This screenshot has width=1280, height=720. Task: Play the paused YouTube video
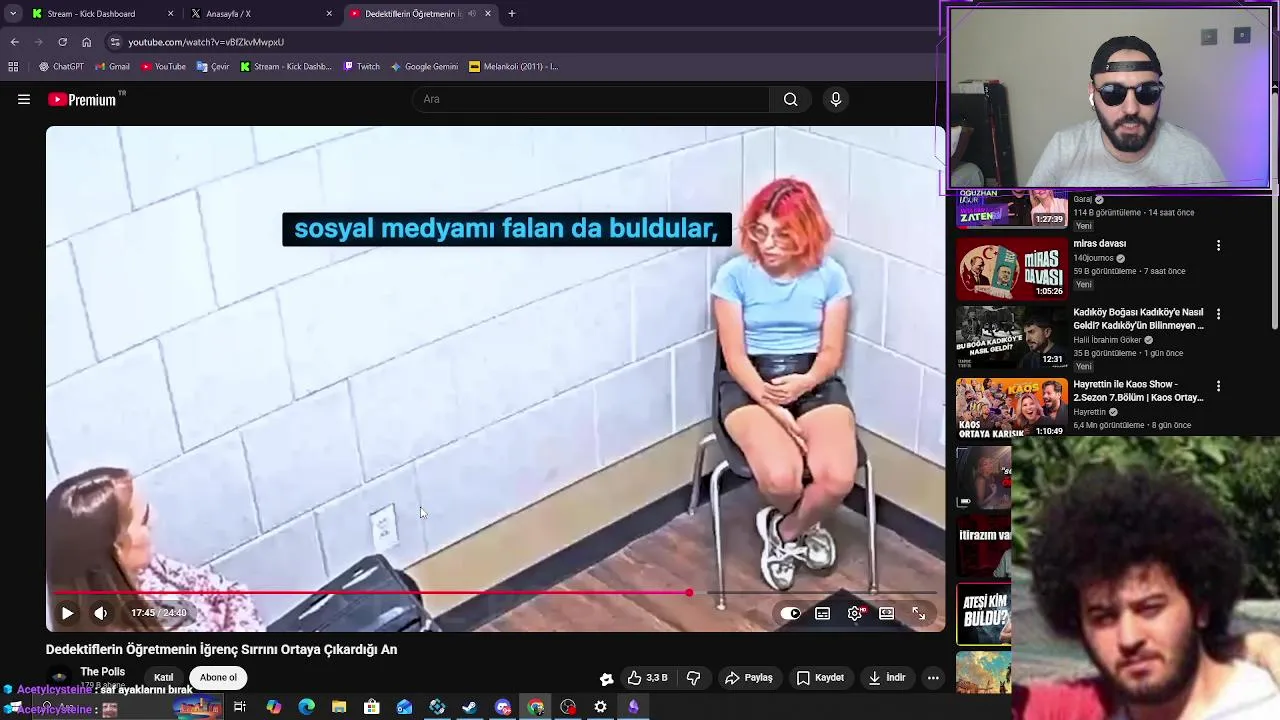67,613
